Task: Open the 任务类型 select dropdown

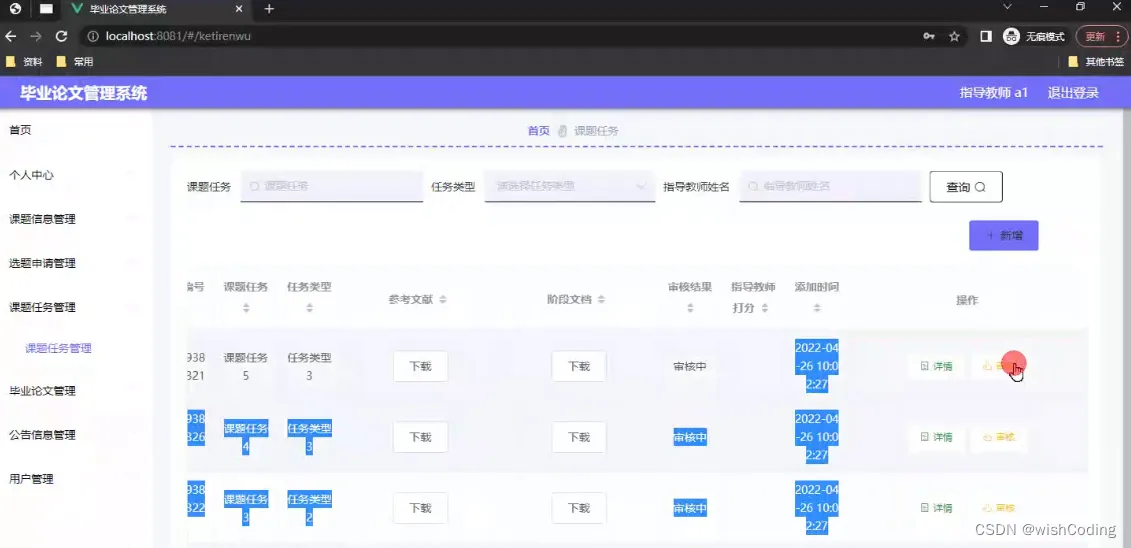Action: click(570, 186)
